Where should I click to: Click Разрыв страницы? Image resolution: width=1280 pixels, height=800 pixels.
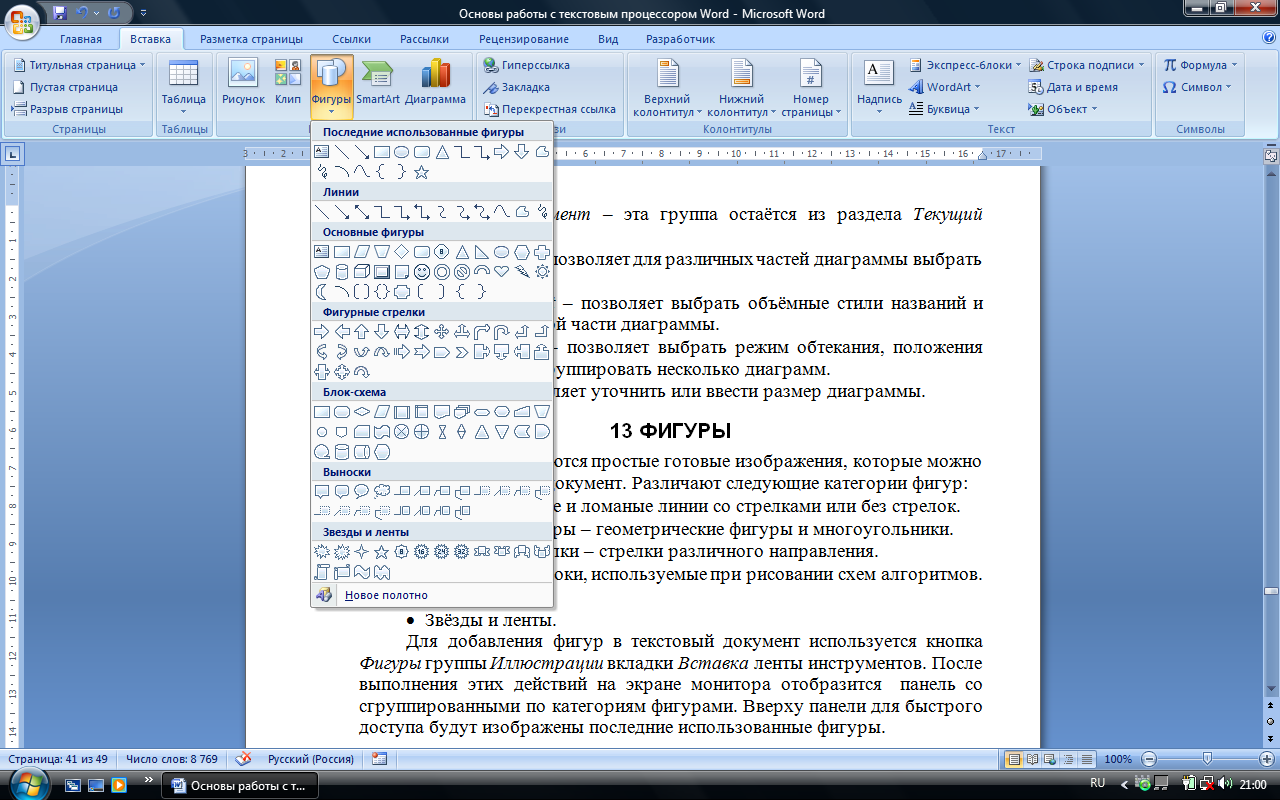[68, 109]
